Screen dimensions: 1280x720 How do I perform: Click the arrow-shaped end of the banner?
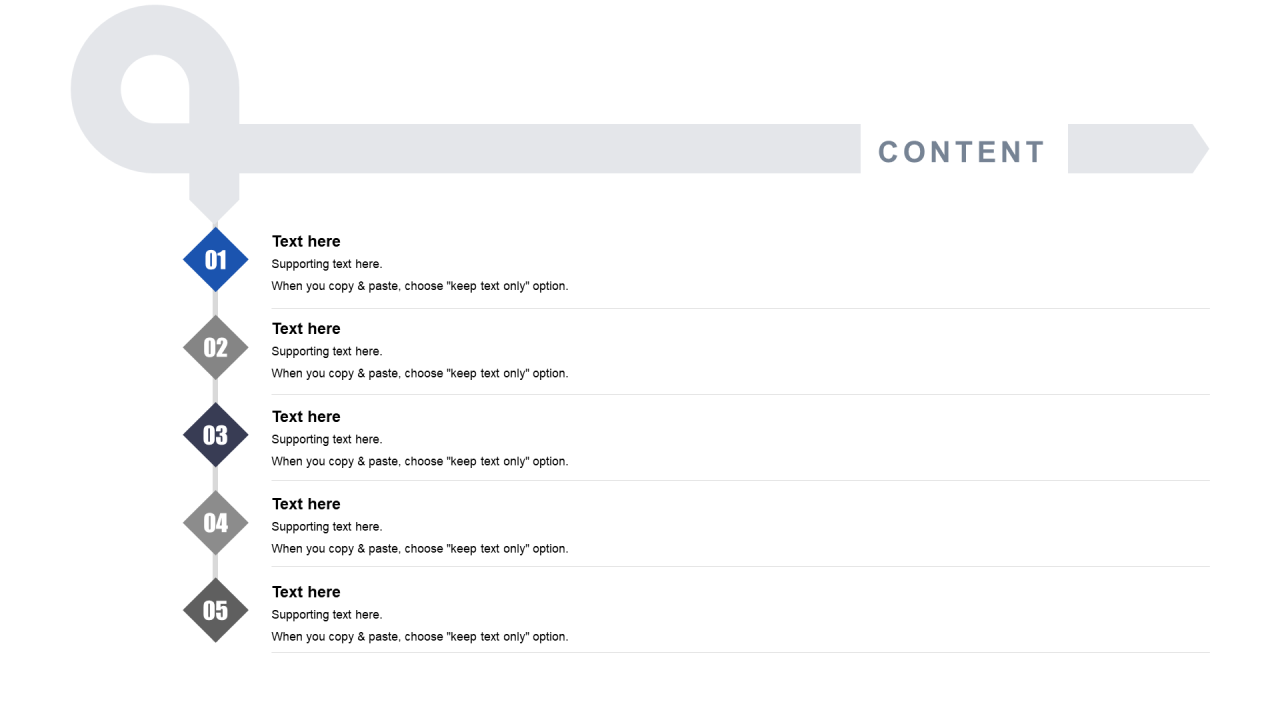[1137, 149]
